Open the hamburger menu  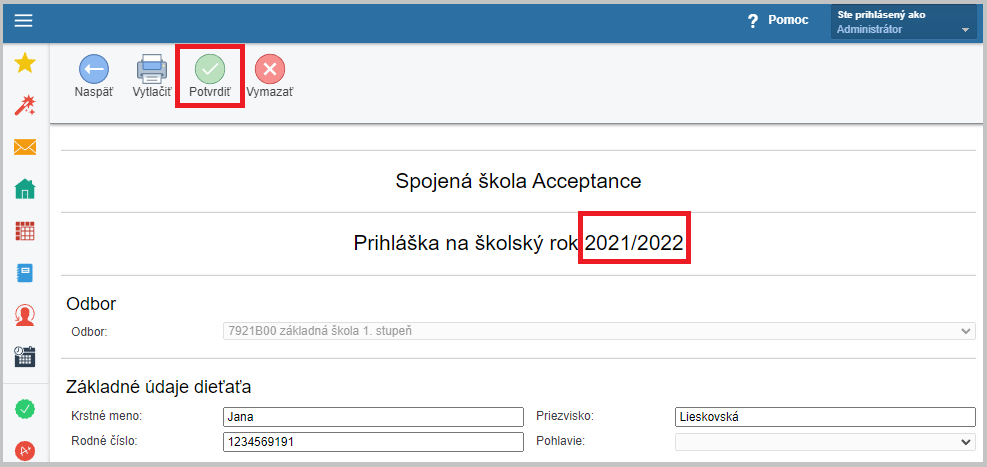24,21
